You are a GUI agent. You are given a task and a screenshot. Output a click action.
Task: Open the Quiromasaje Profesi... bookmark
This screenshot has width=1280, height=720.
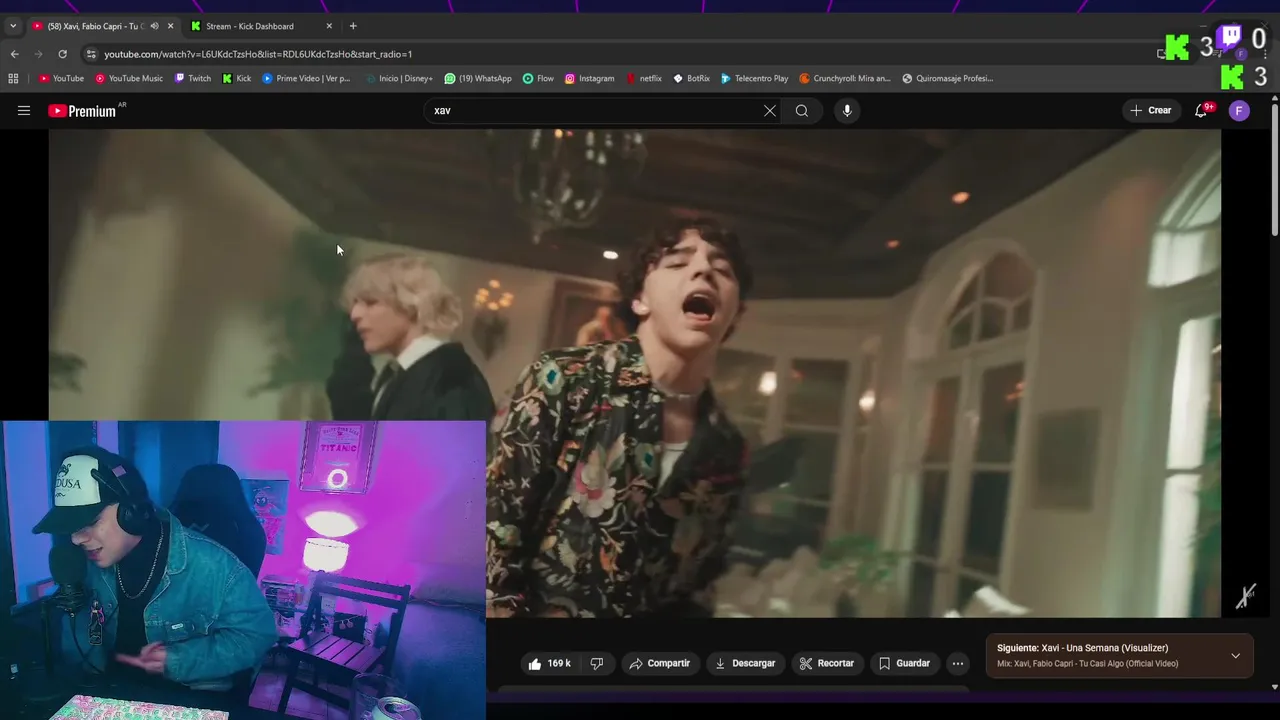(x=948, y=78)
